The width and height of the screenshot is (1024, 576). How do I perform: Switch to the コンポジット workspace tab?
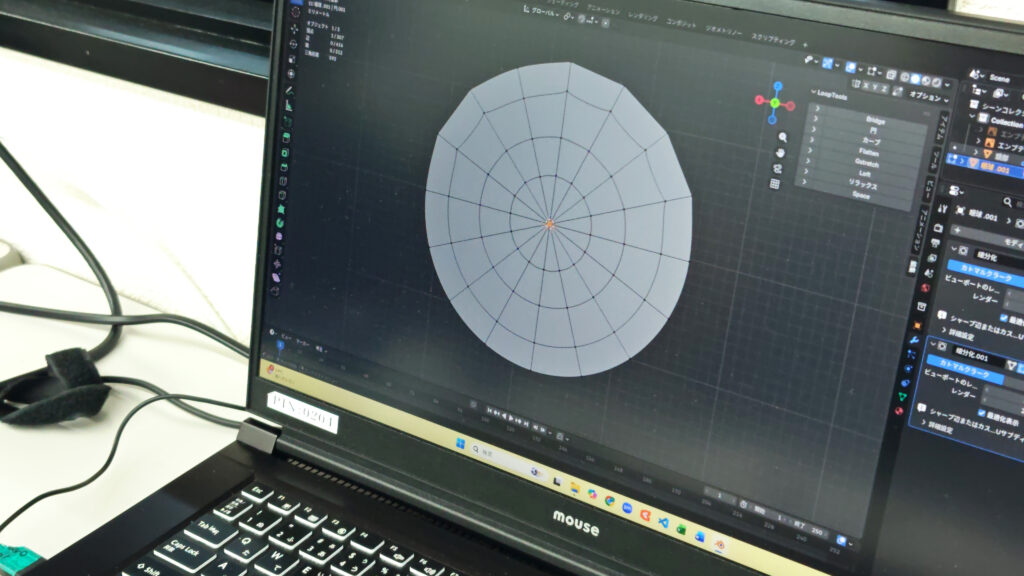pos(681,23)
